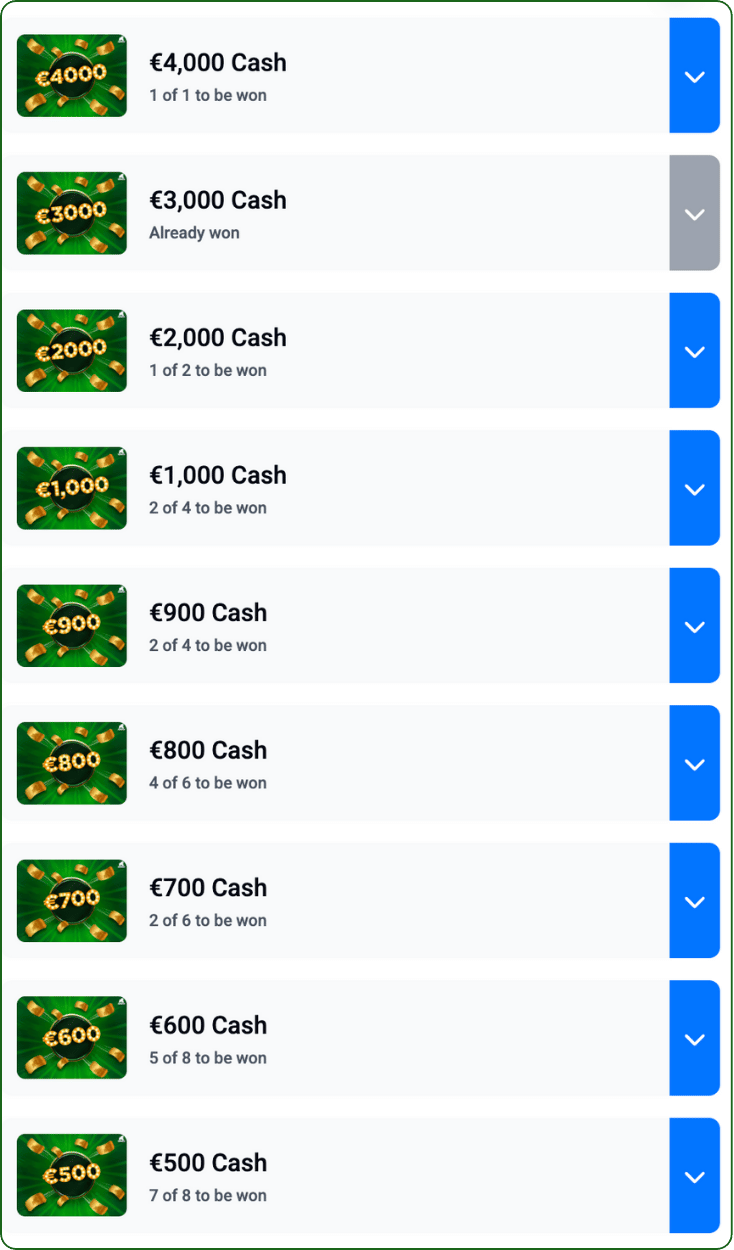Viewport: 734px width, 1250px height.
Task: Open the €900 prize thumbnail
Action: [x=72, y=626]
